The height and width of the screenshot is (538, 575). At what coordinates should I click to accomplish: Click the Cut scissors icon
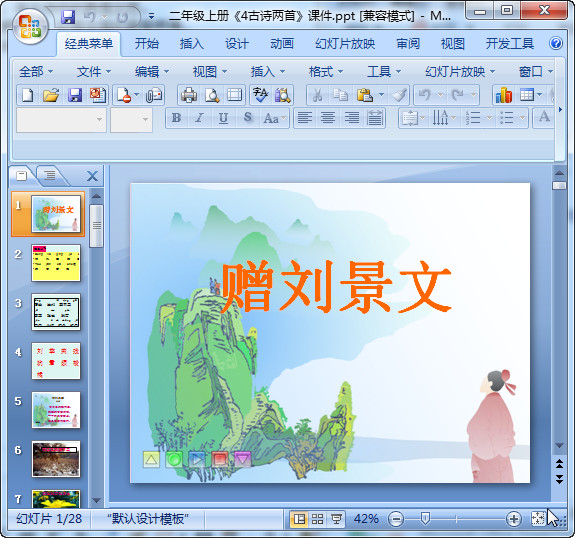pos(317,95)
